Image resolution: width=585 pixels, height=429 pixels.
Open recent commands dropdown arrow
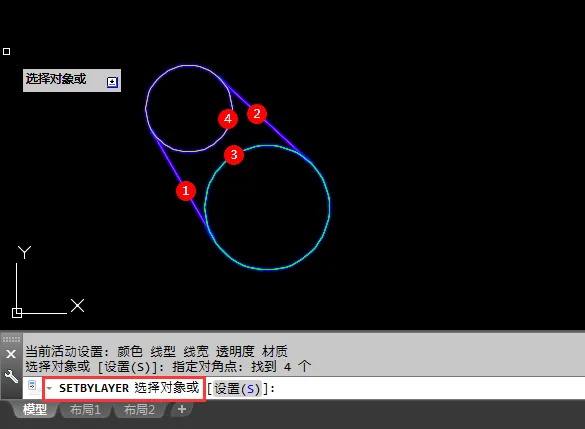click(49, 388)
